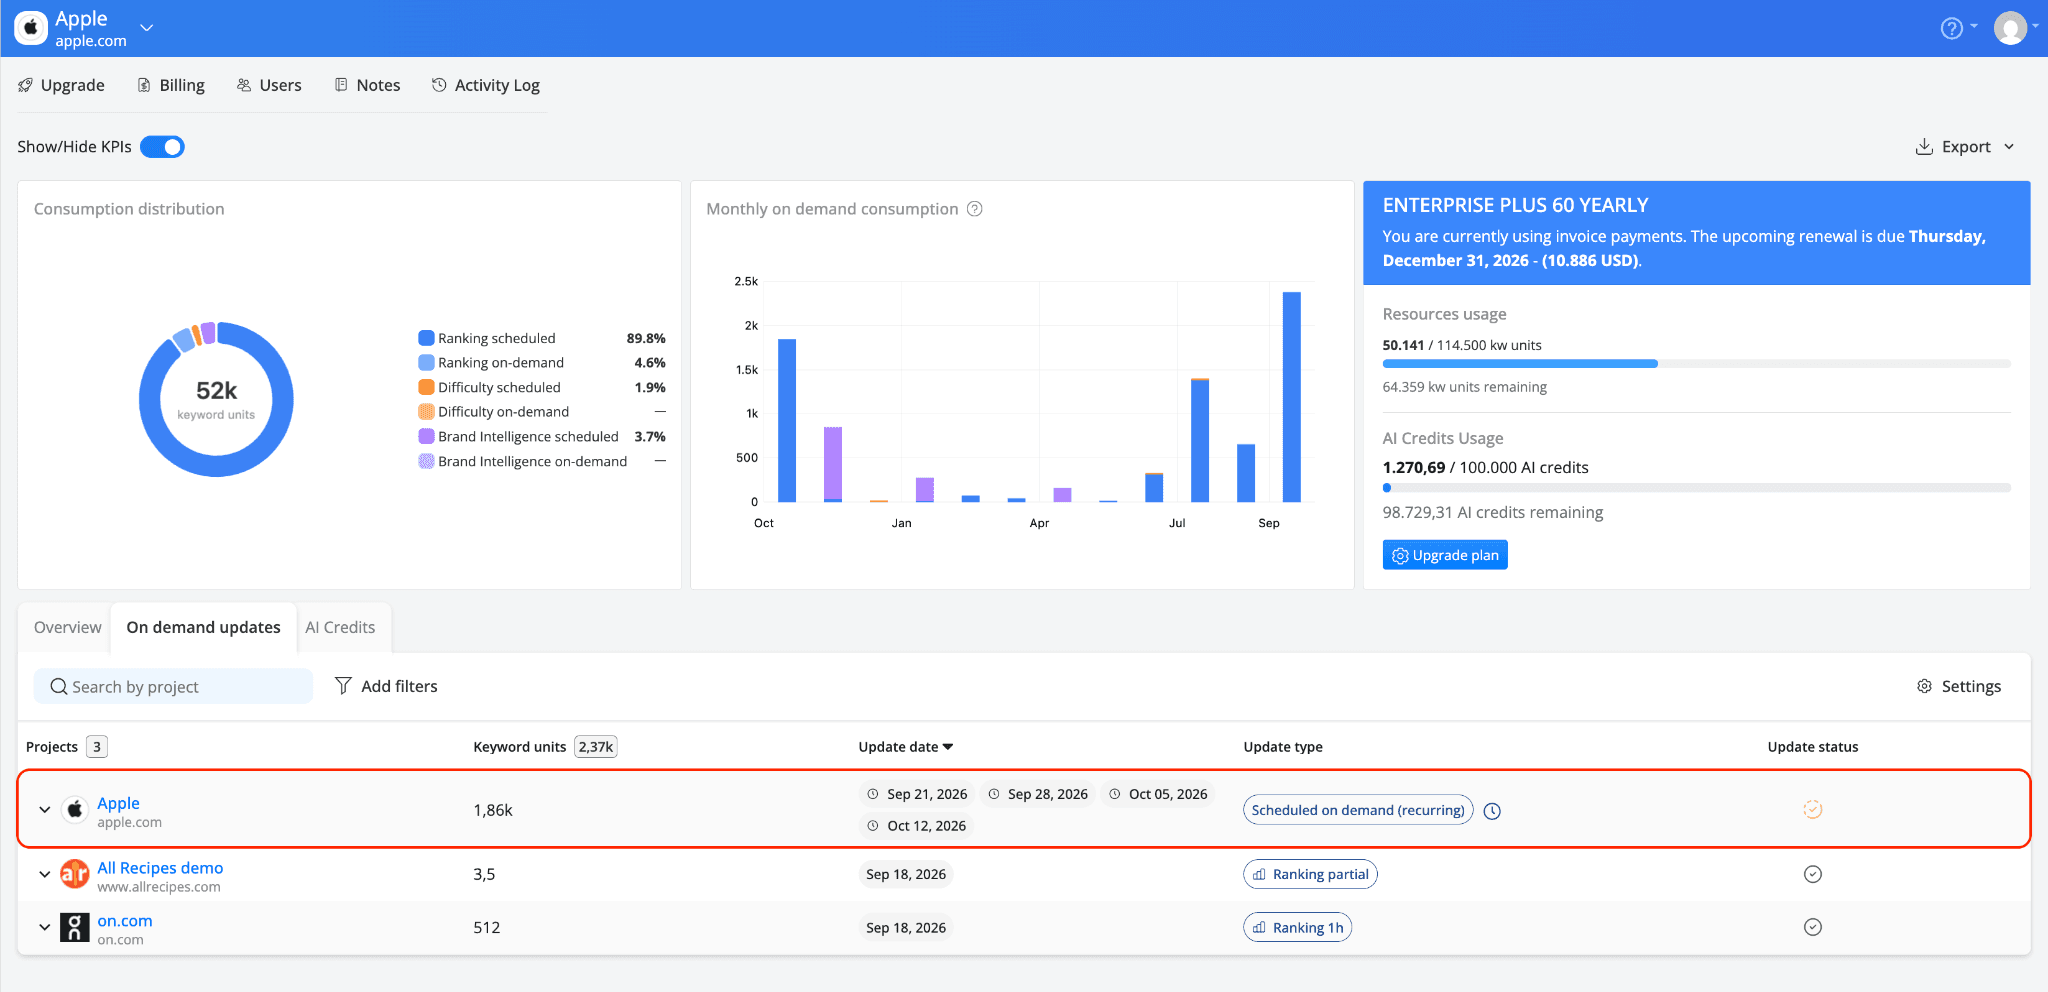Click the clock icon beside recurring badge
2048x992 pixels.
tap(1492, 811)
